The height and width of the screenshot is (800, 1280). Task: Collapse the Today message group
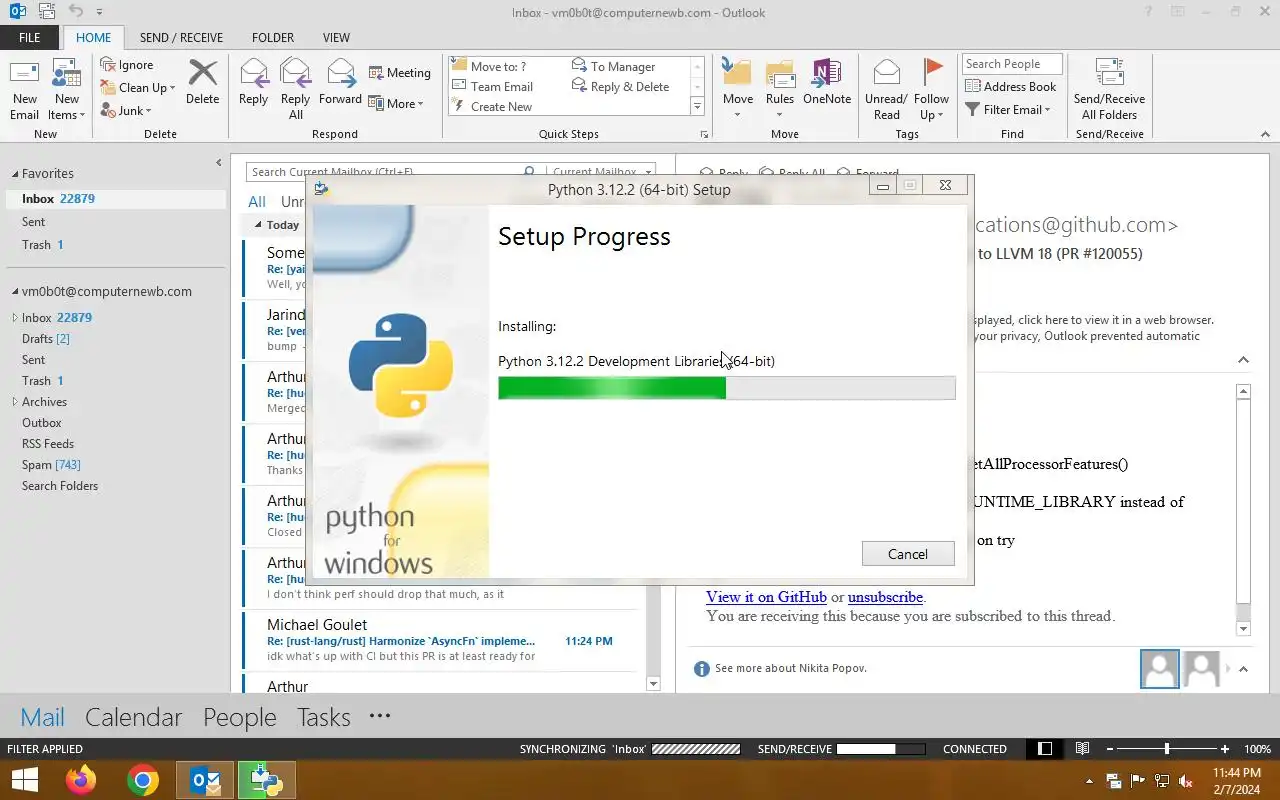click(259, 226)
